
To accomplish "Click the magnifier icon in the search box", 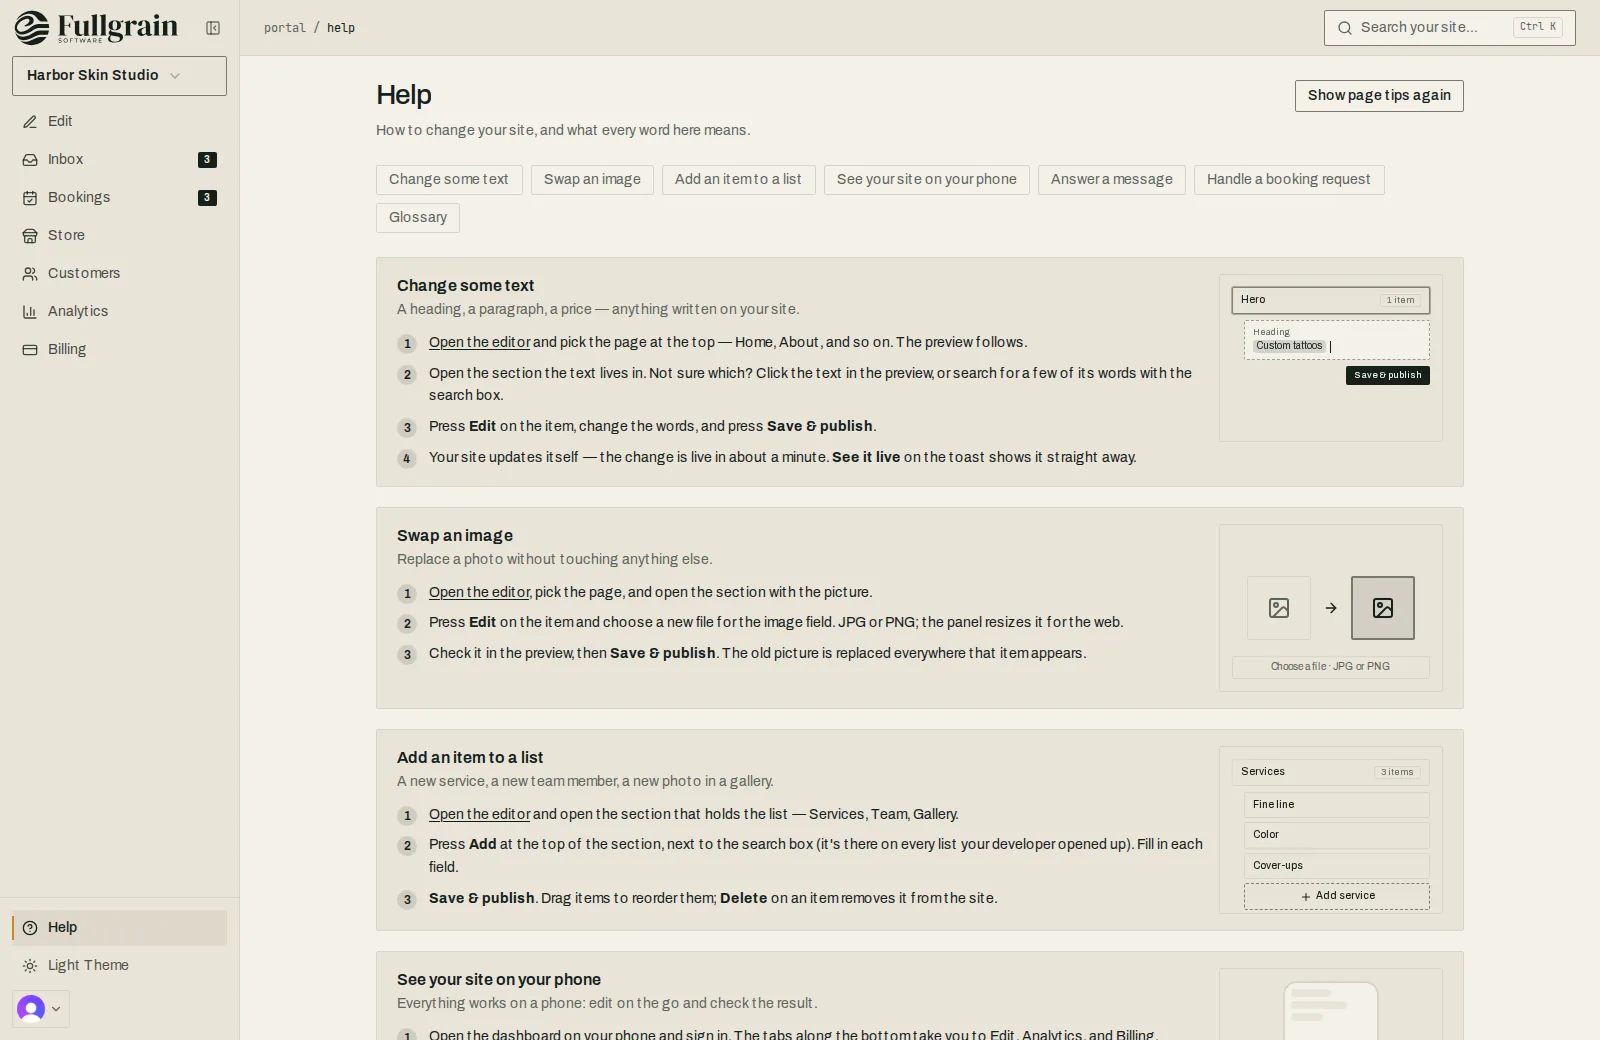I will pyautogui.click(x=1345, y=28).
